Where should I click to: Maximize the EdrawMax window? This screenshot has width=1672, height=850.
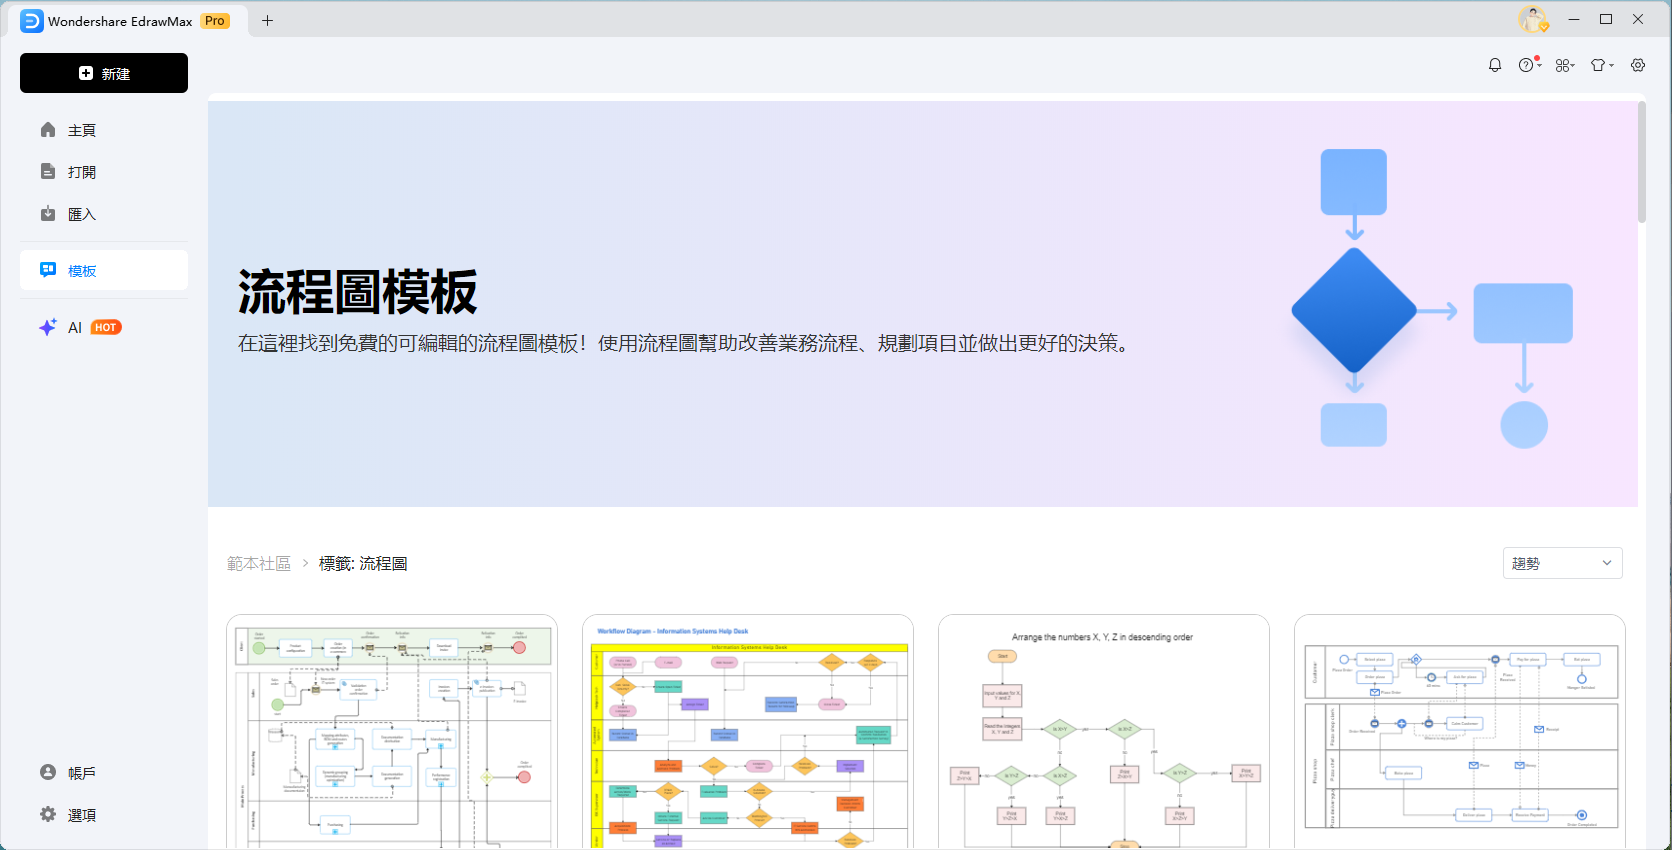[x=1606, y=19]
